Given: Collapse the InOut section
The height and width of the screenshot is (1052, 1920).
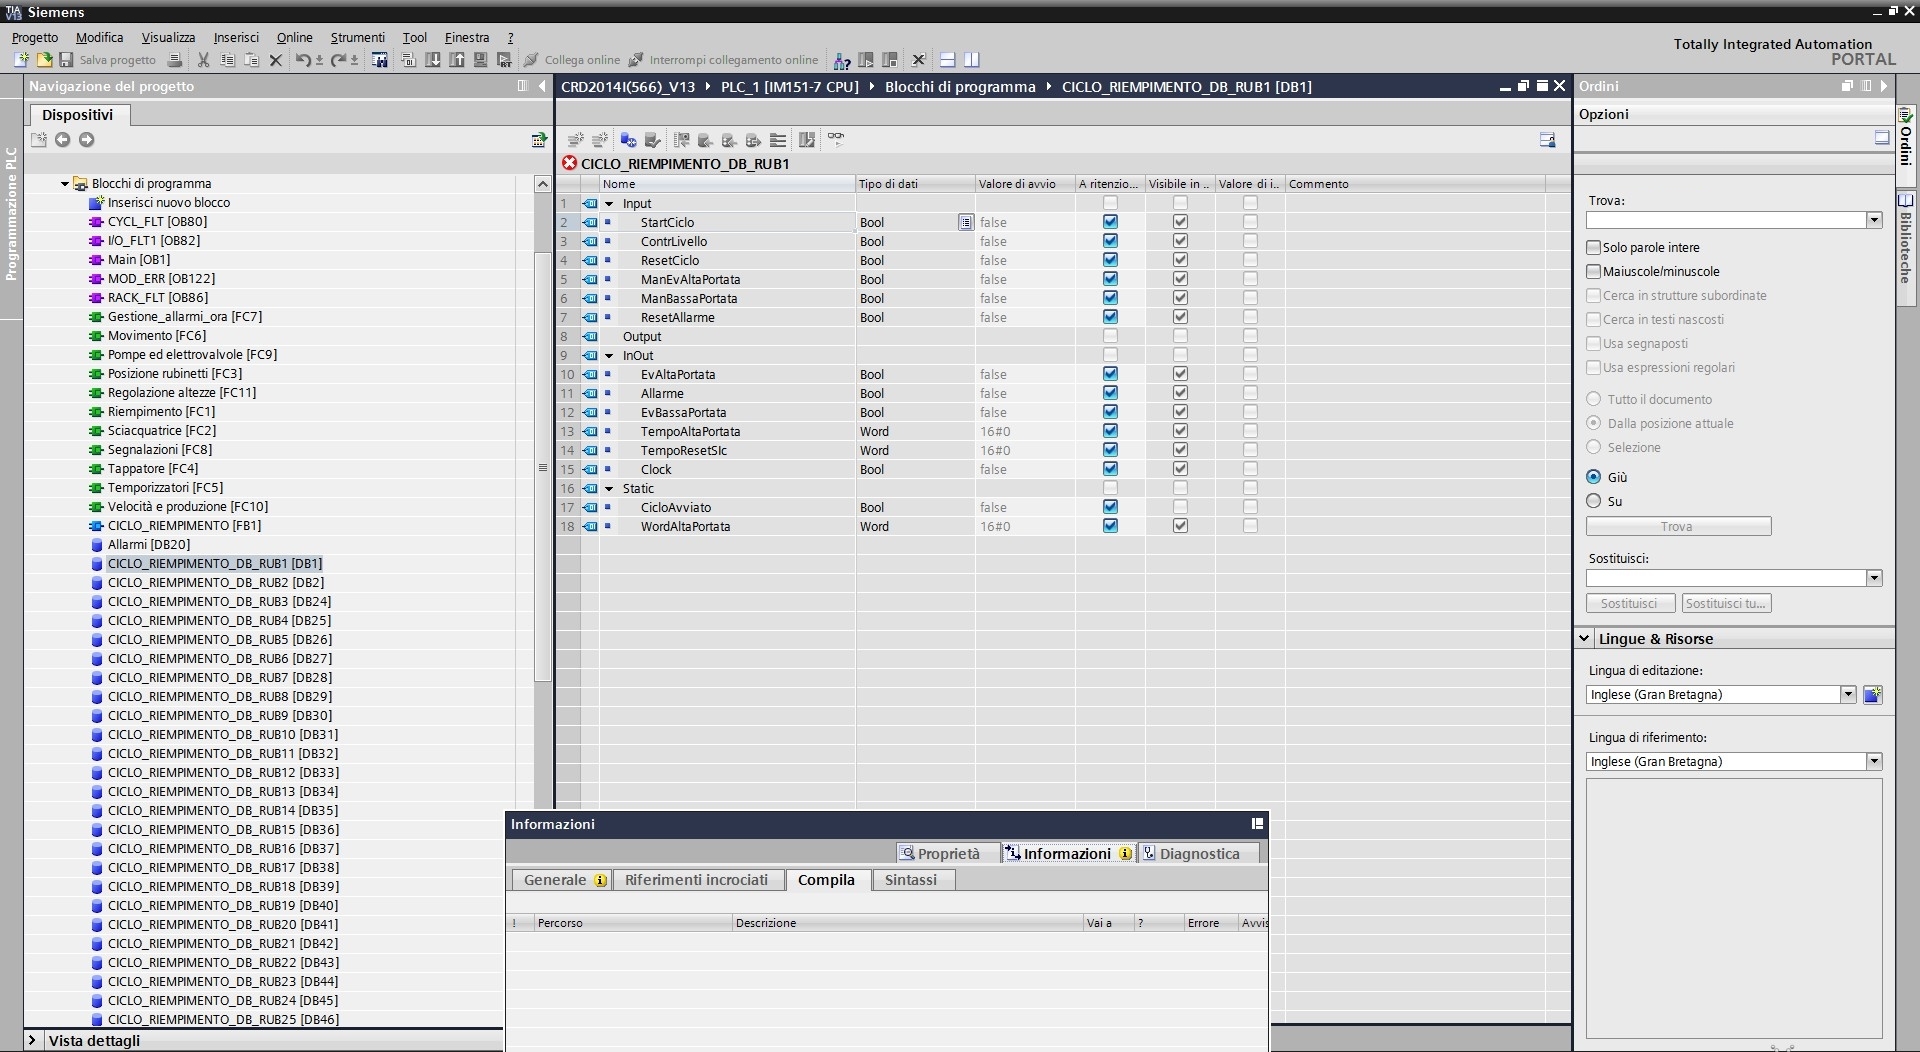Looking at the screenshot, I should 609,356.
